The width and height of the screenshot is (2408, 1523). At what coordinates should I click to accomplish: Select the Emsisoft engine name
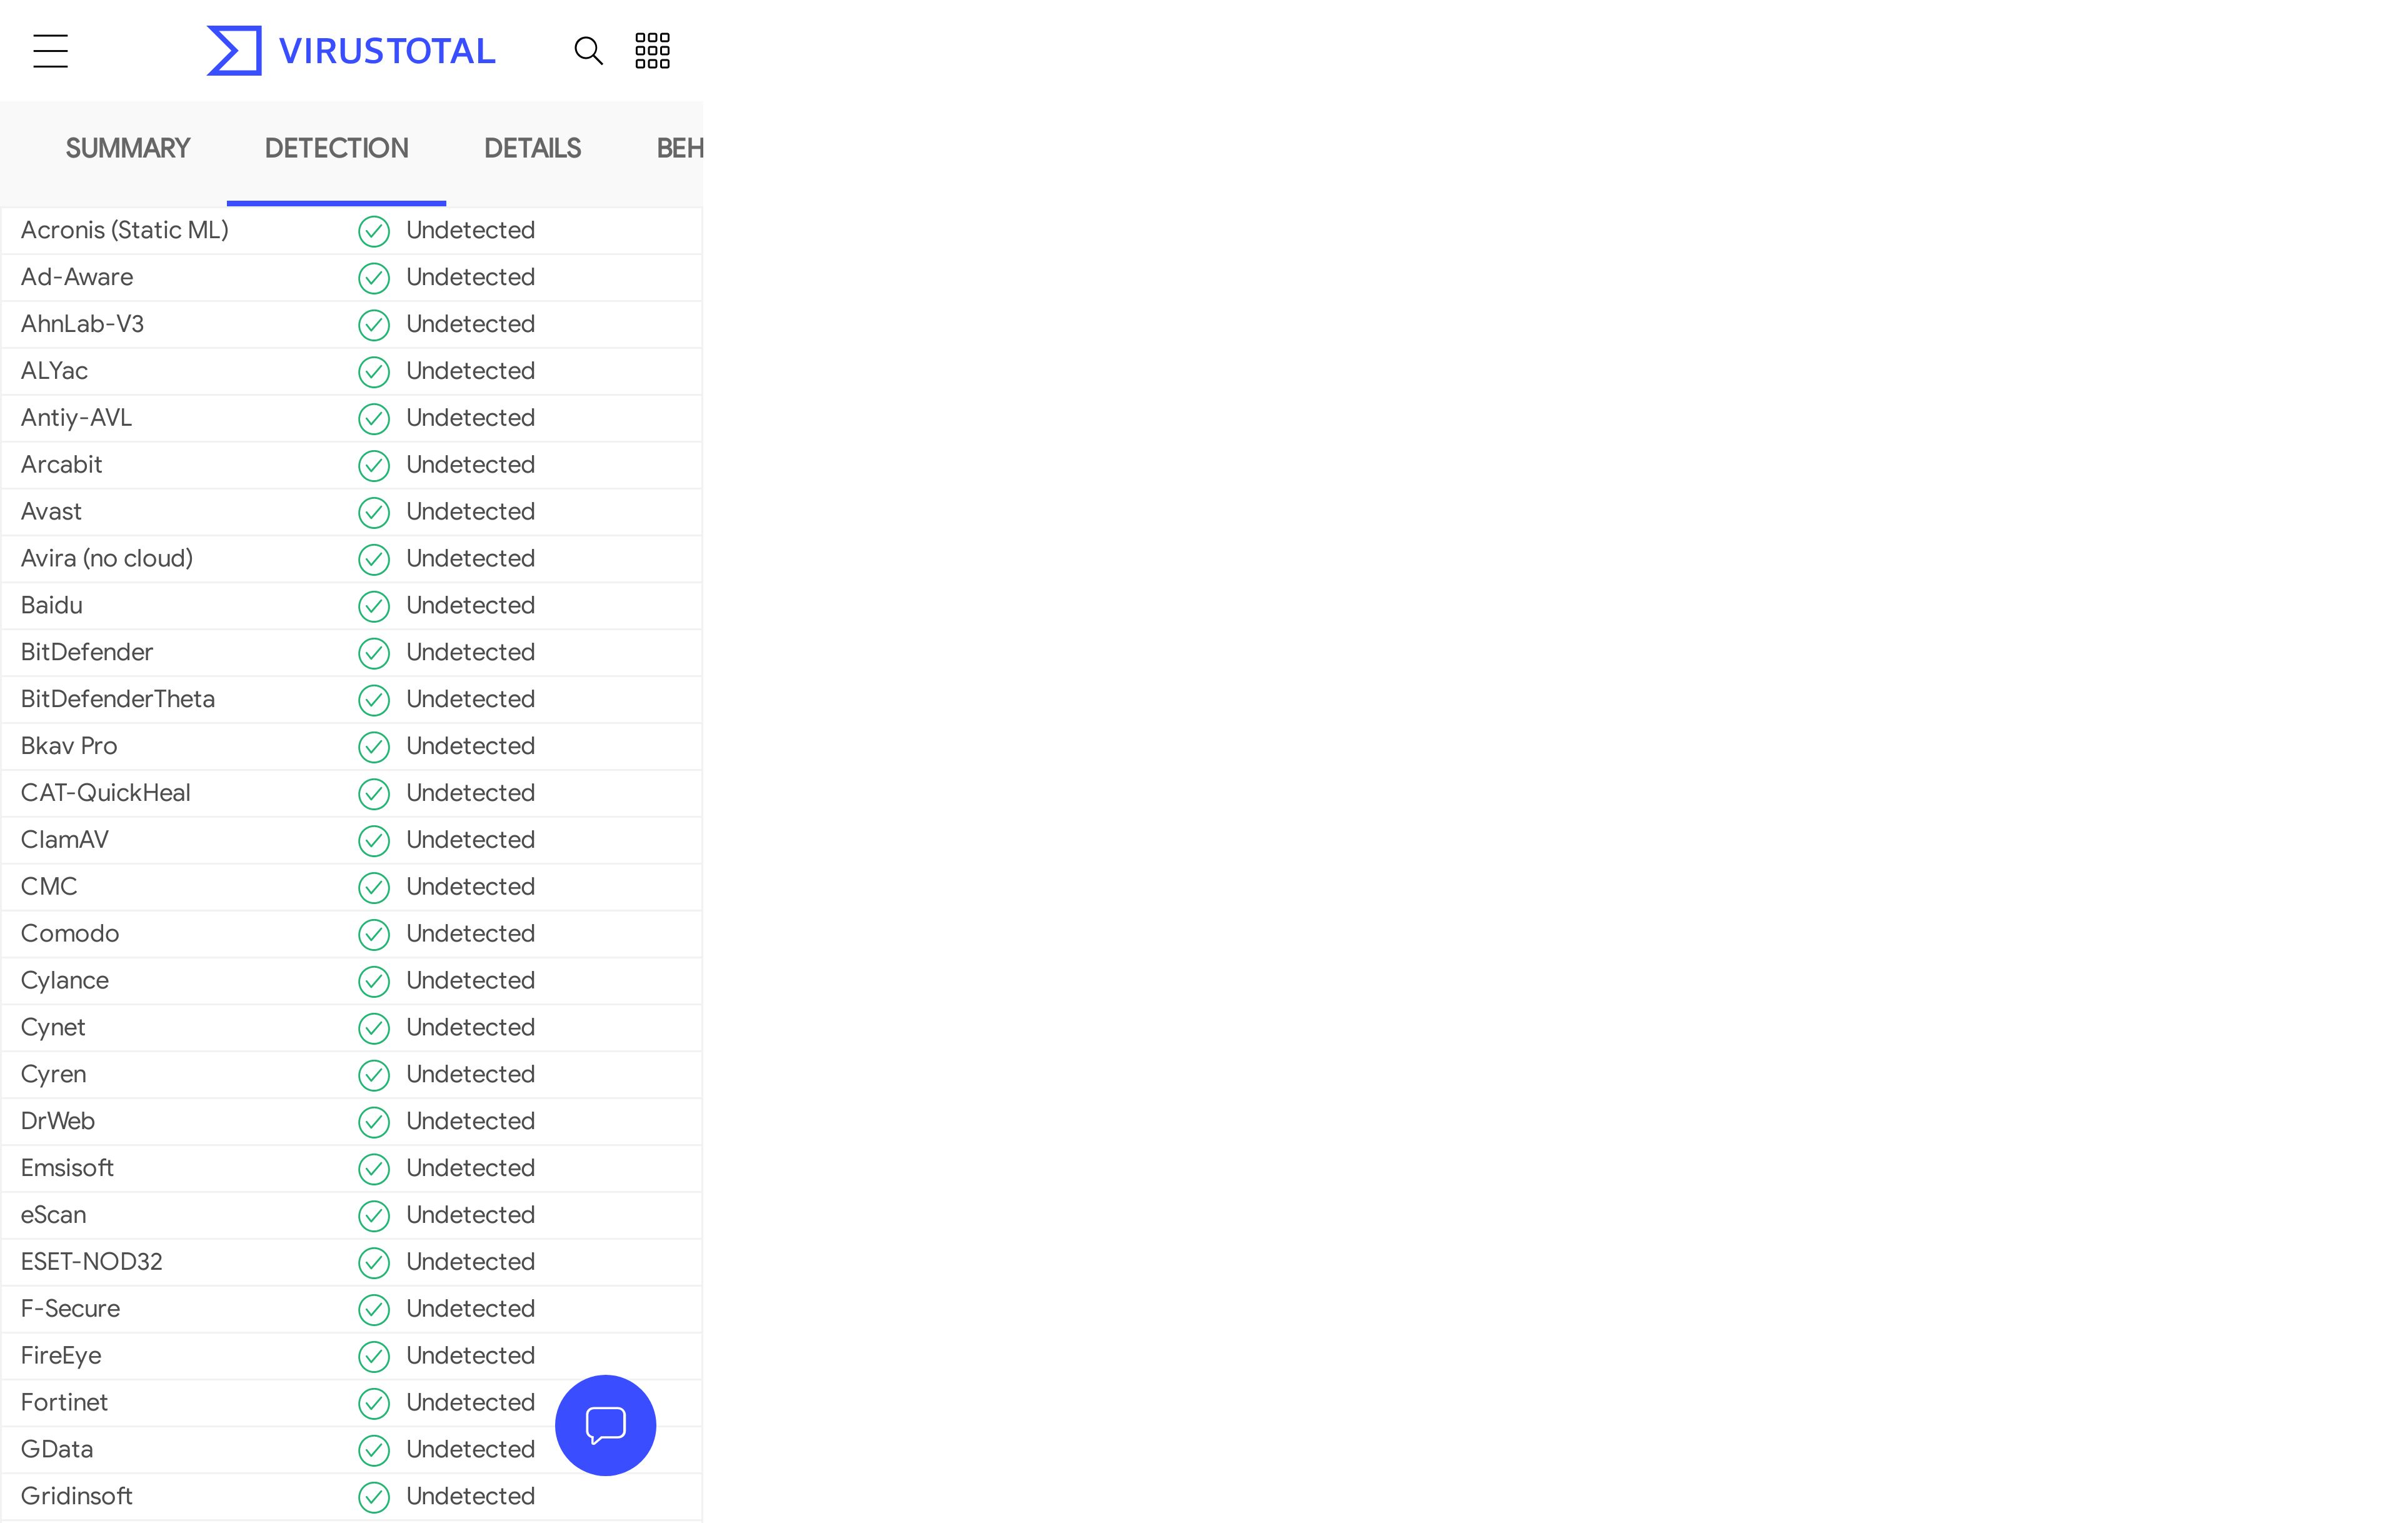tap(67, 1167)
